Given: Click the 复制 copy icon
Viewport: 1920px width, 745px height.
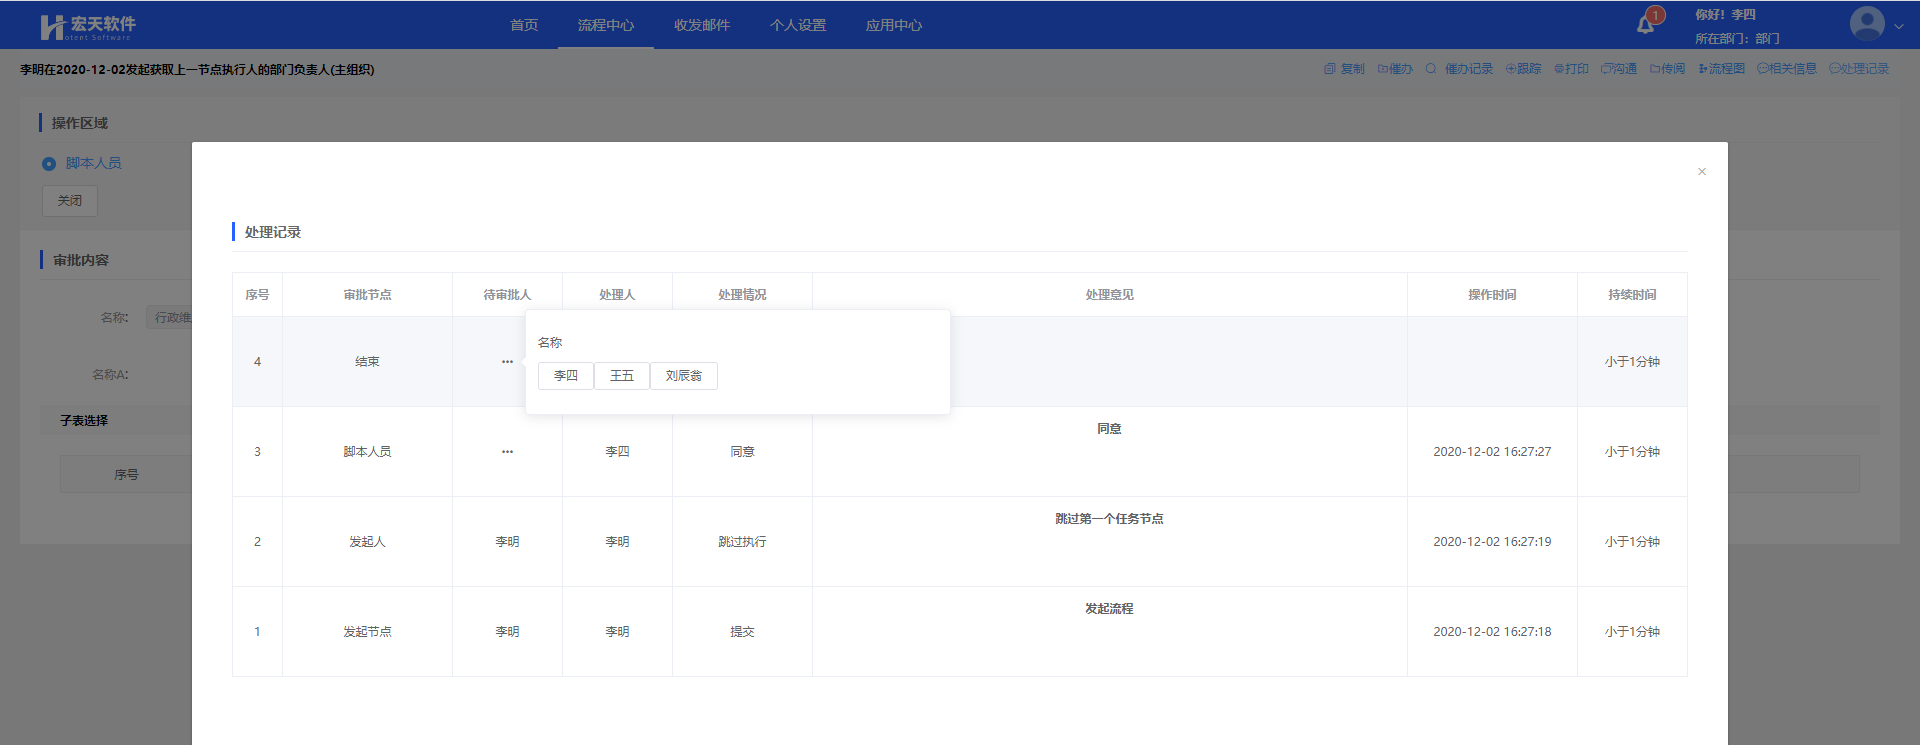Looking at the screenshot, I should click(1329, 69).
